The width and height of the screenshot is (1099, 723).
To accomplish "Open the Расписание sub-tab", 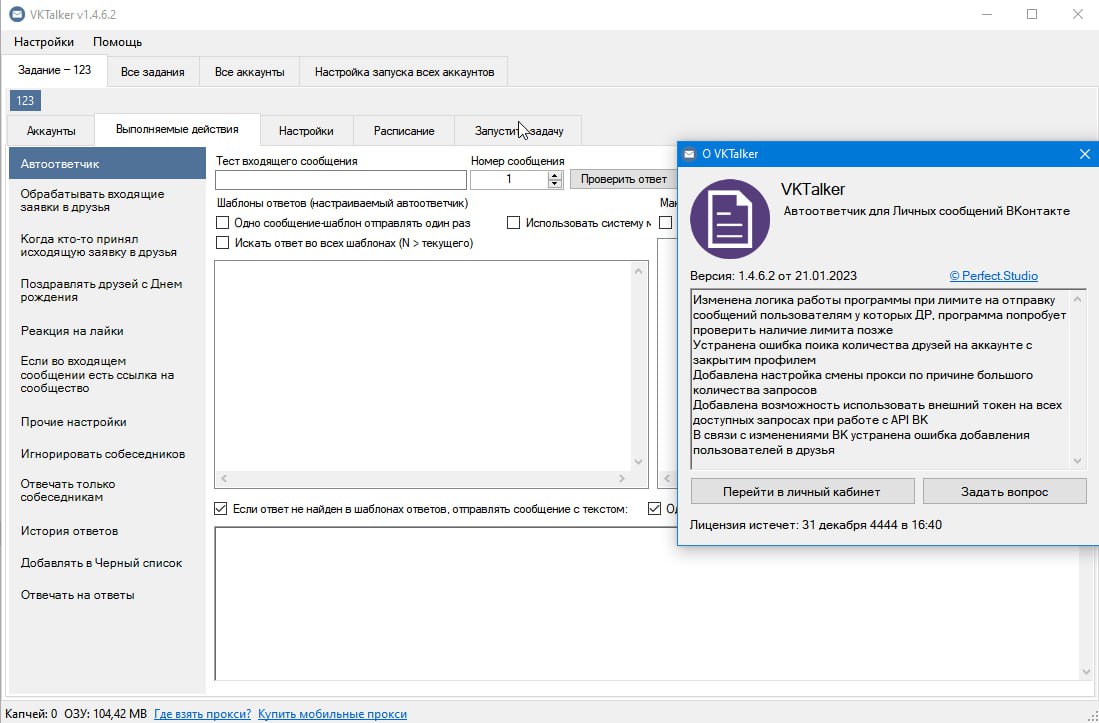I will pyautogui.click(x=404, y=131).
